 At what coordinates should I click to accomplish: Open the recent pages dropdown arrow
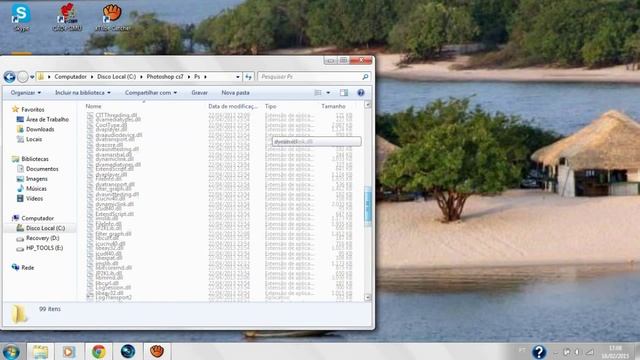coord(32,77)
